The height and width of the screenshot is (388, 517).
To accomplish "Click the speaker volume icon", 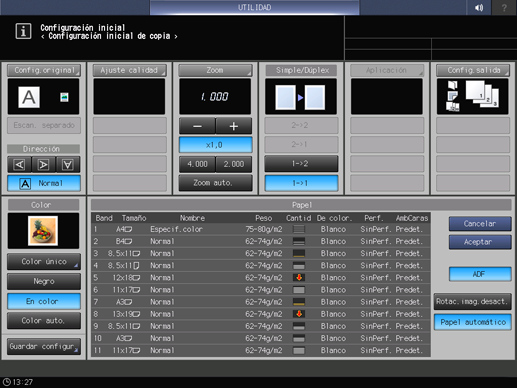I will click(479, 7).
